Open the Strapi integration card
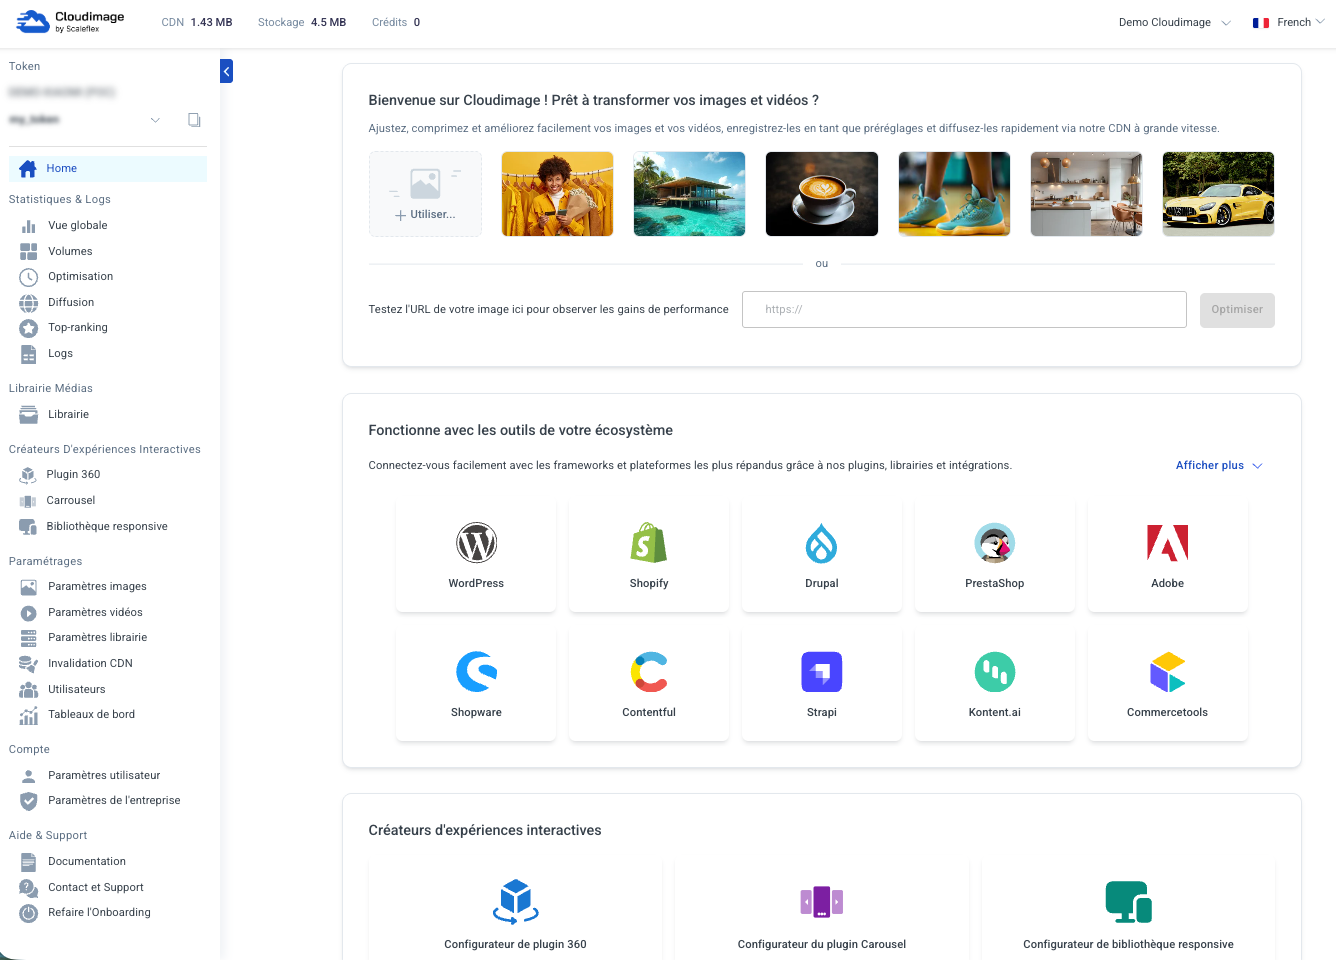1336x960 pixels. point(822,685)
